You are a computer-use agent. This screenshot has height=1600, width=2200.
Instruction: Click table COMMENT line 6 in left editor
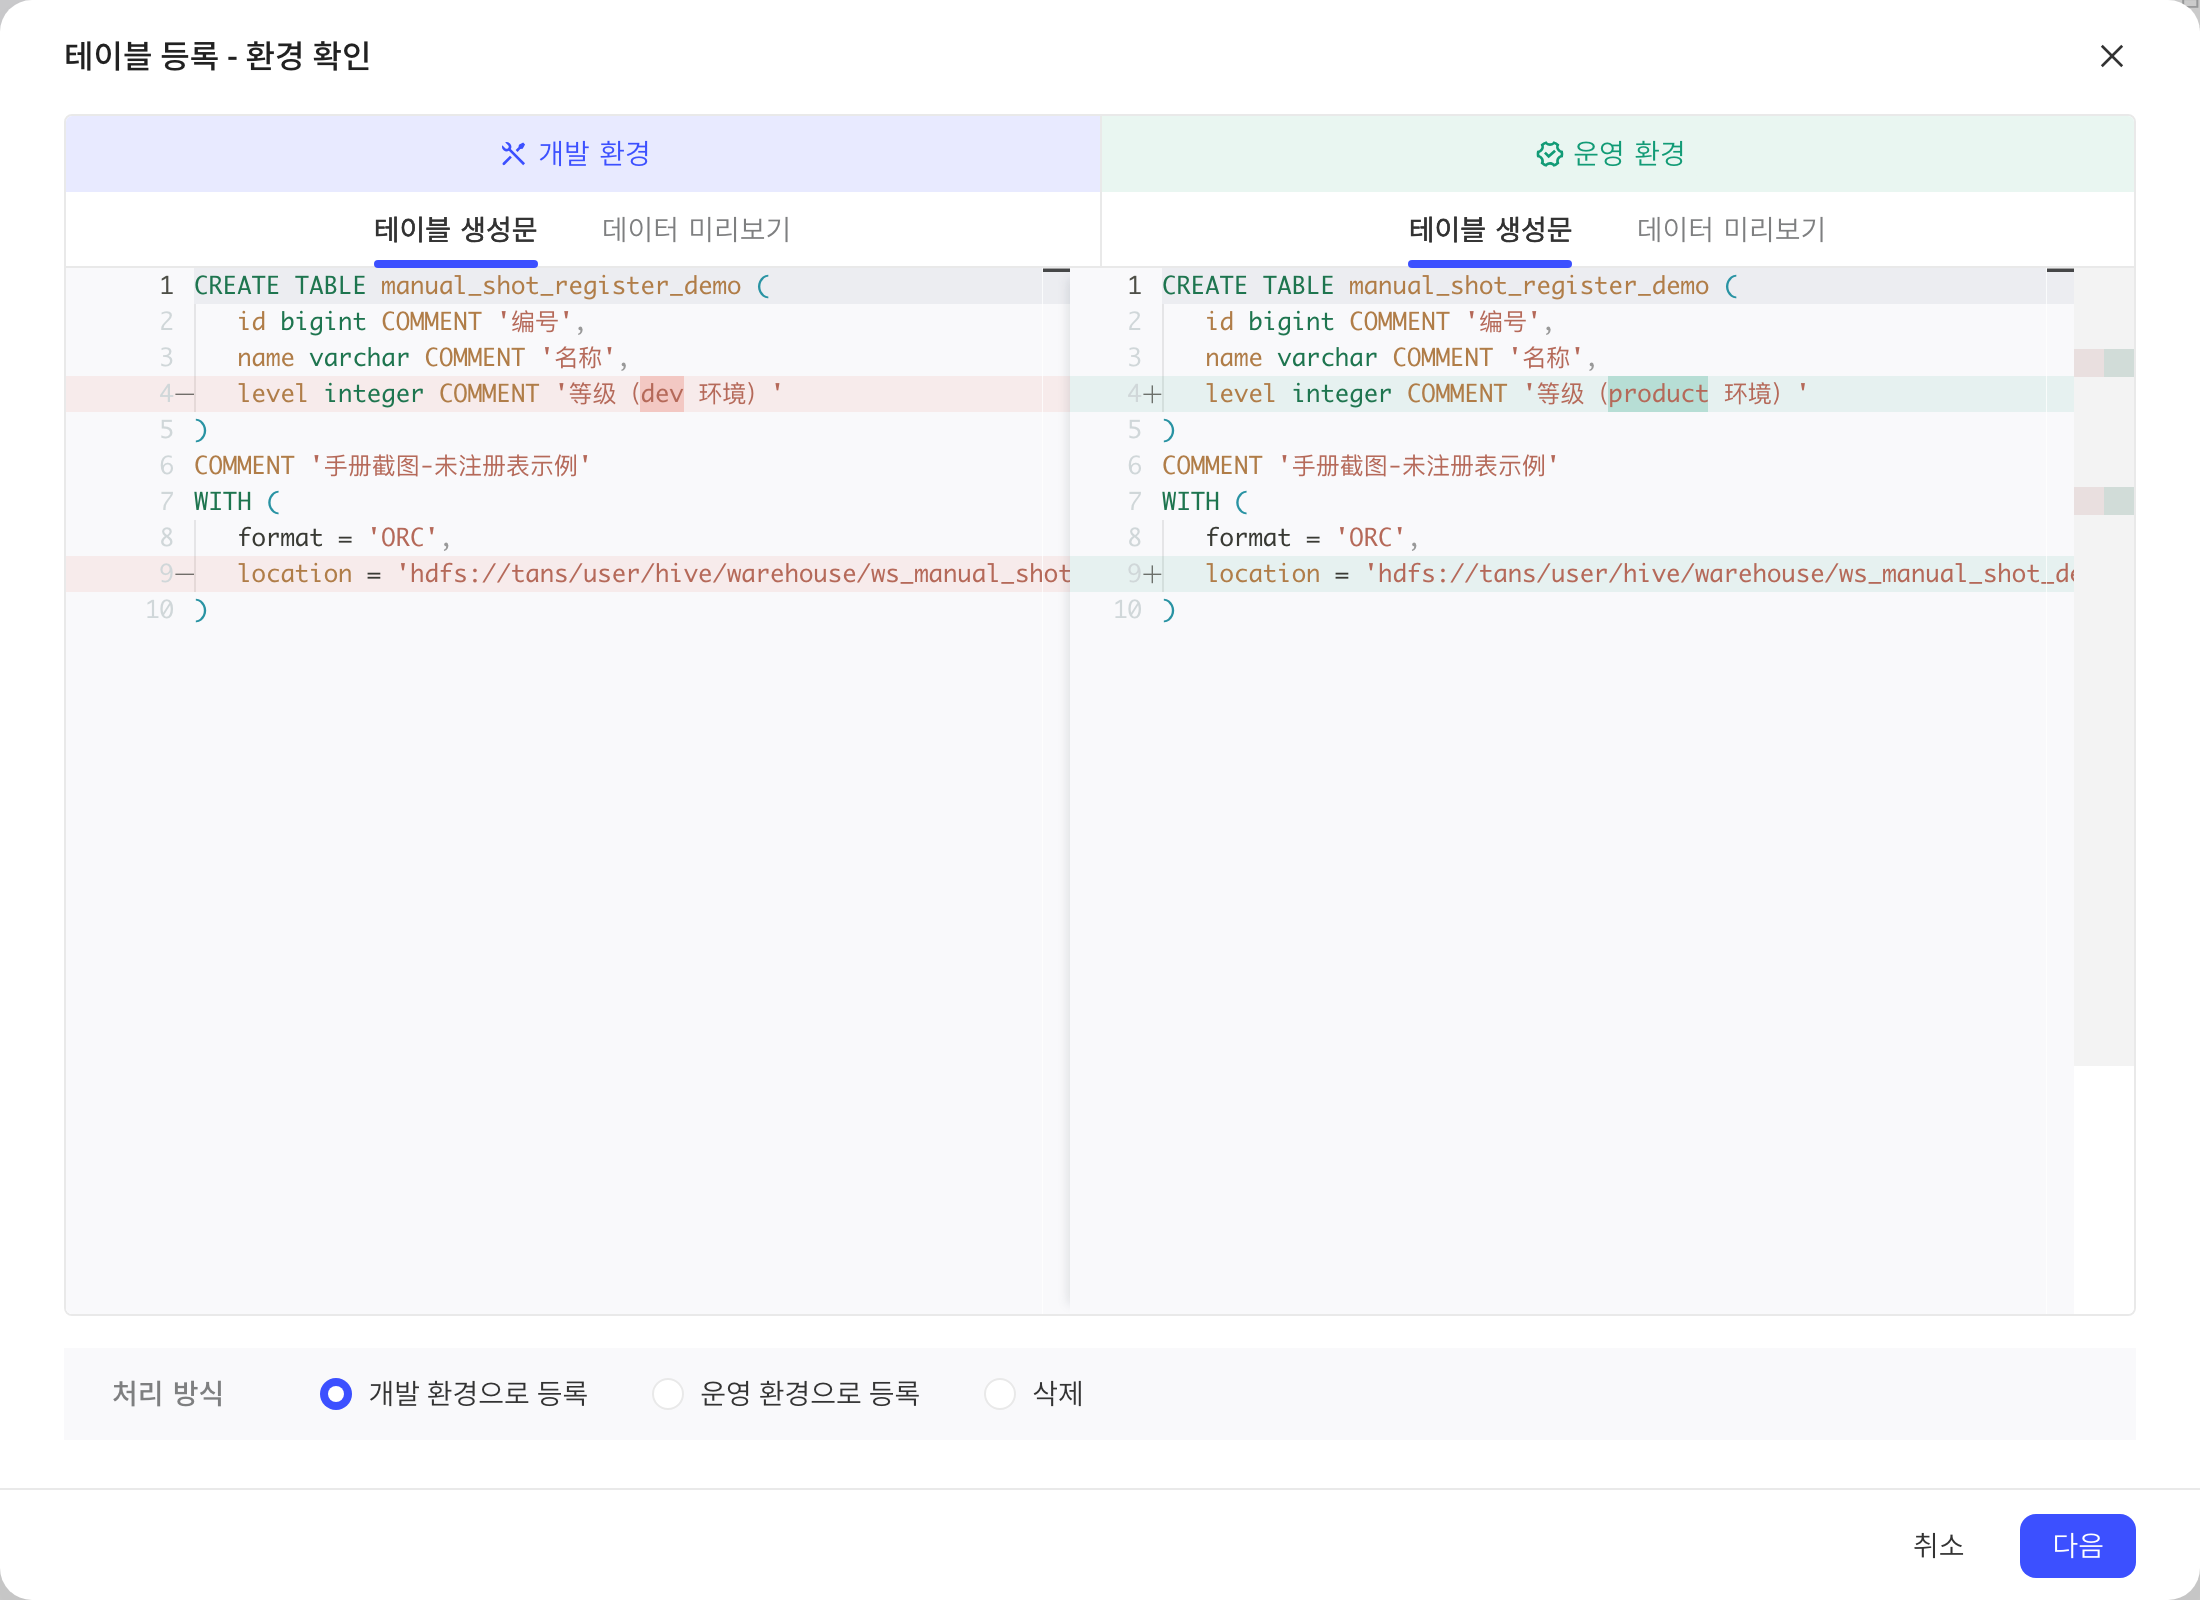[392, 466]
